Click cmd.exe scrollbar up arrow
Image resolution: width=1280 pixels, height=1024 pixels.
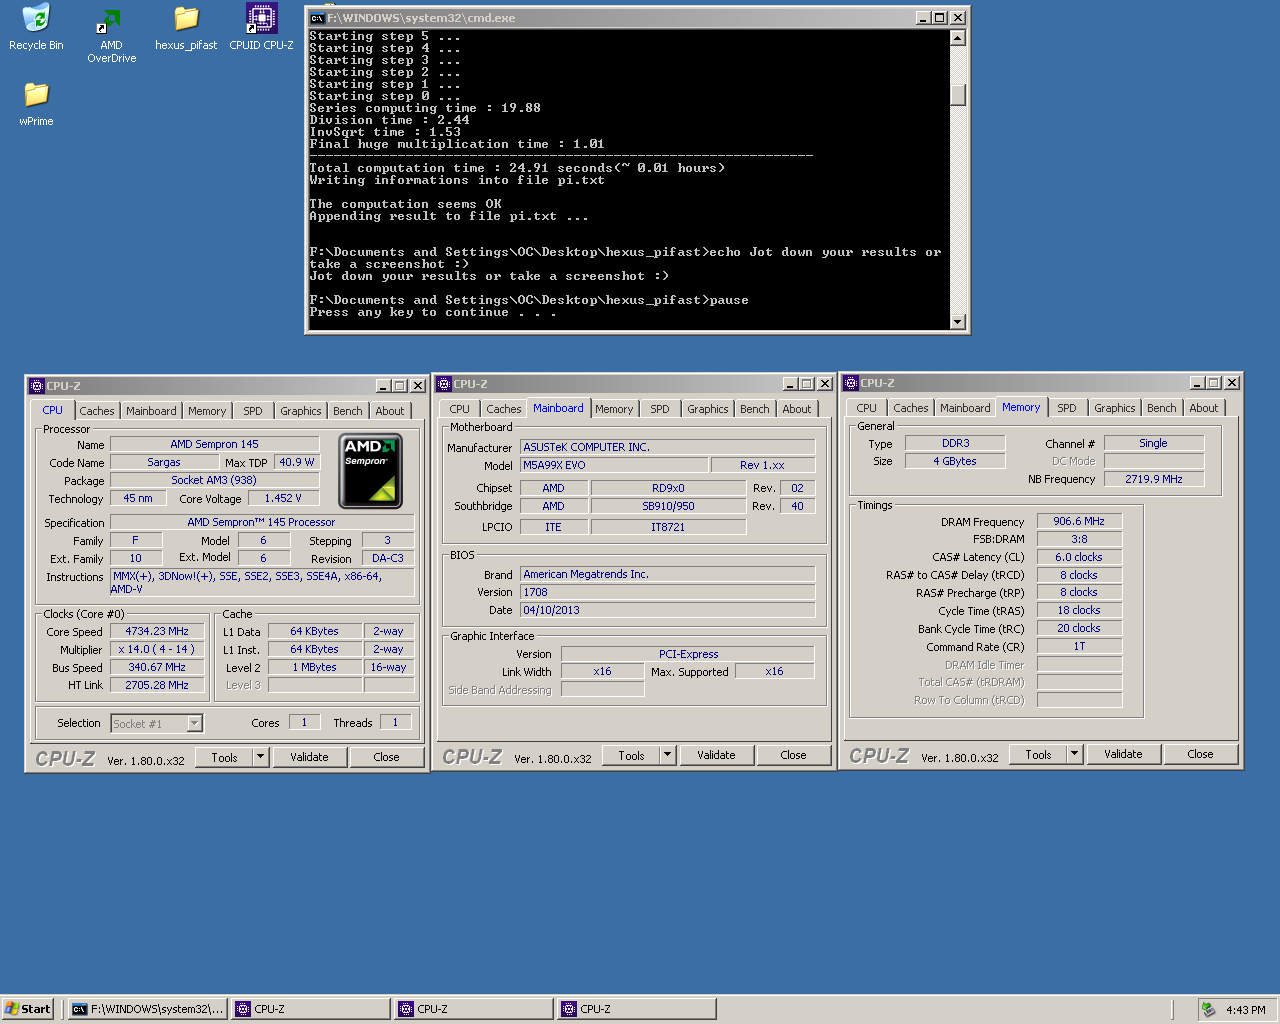[x=958, y=38]
